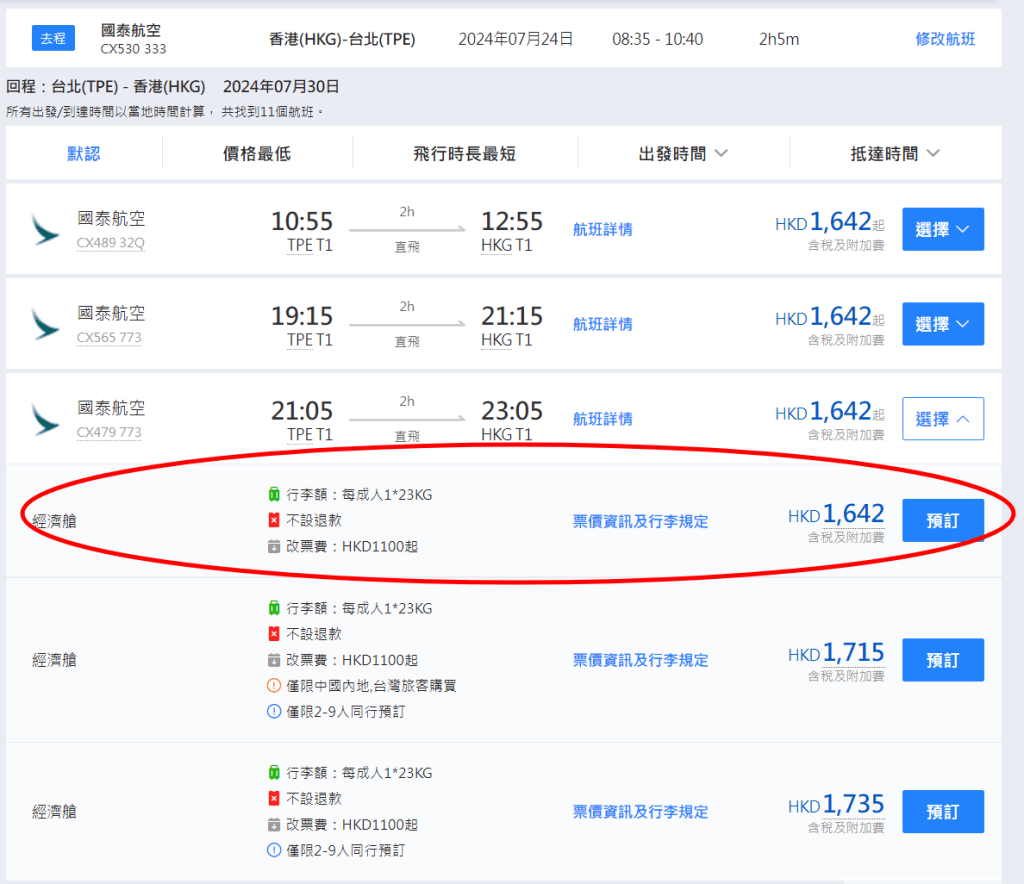
Task: Collapse 選擇 fares for 21:05 flight
Action: click(942, 419)
